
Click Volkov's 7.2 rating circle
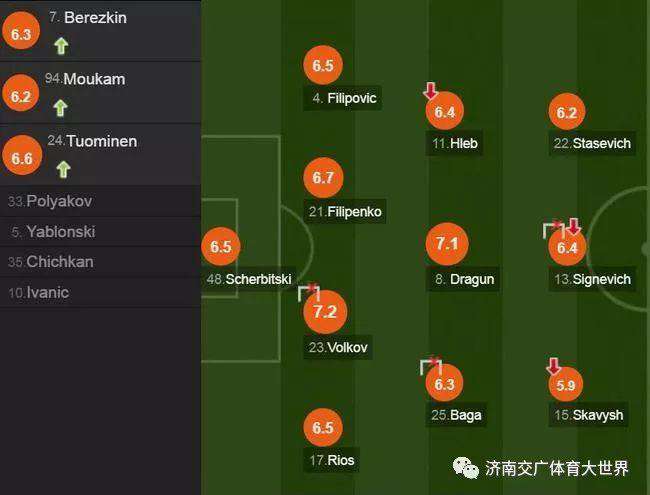(x=323, y=311)
